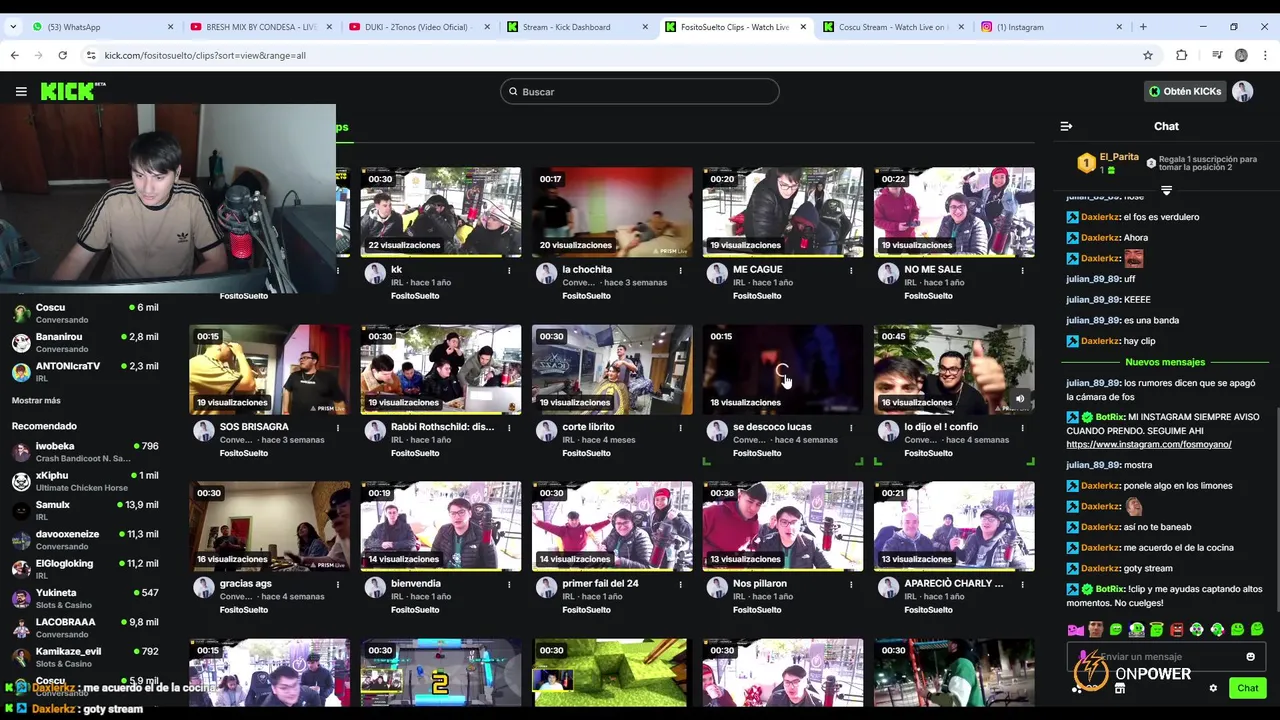Open the emoji picker in chat input
Viewport: 1280px width, 720px height.
pyautogui.click(x=1250, y=657)
